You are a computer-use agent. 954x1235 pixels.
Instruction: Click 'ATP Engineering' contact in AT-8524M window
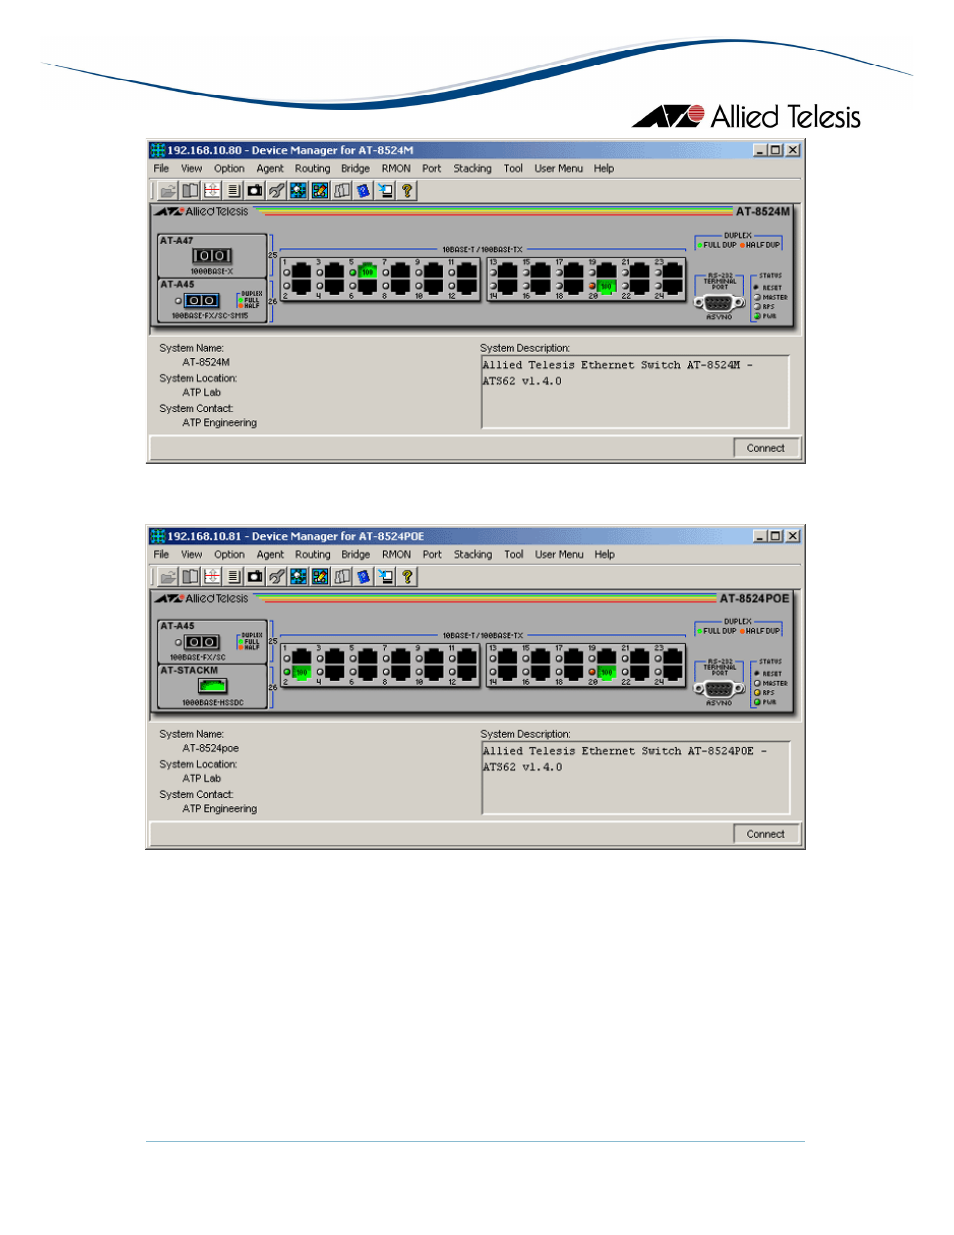(219, 423)
